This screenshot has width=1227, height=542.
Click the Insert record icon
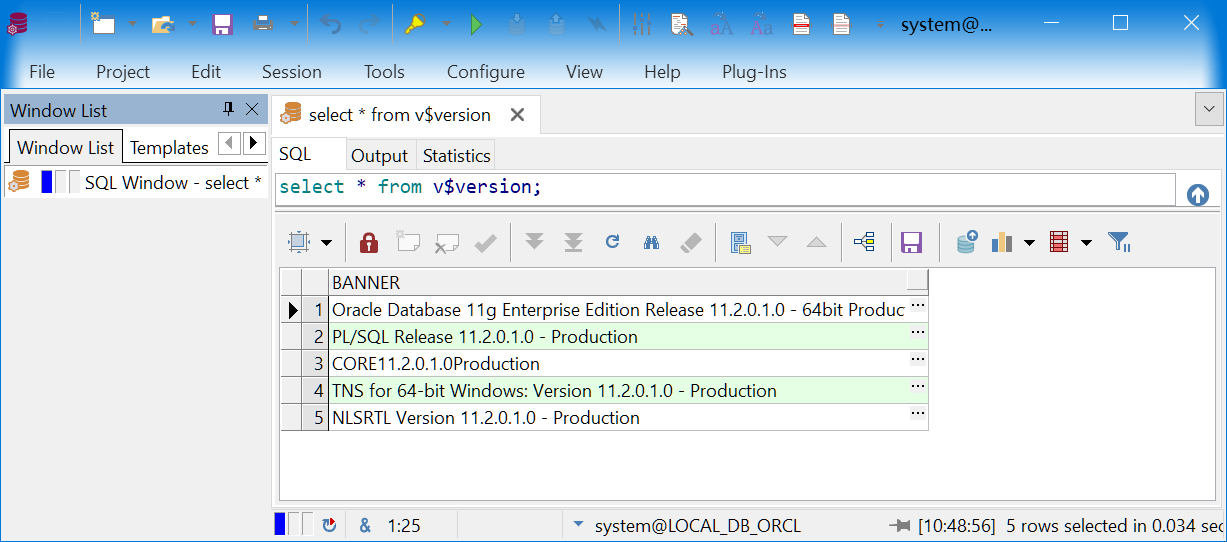coord(407,242)
